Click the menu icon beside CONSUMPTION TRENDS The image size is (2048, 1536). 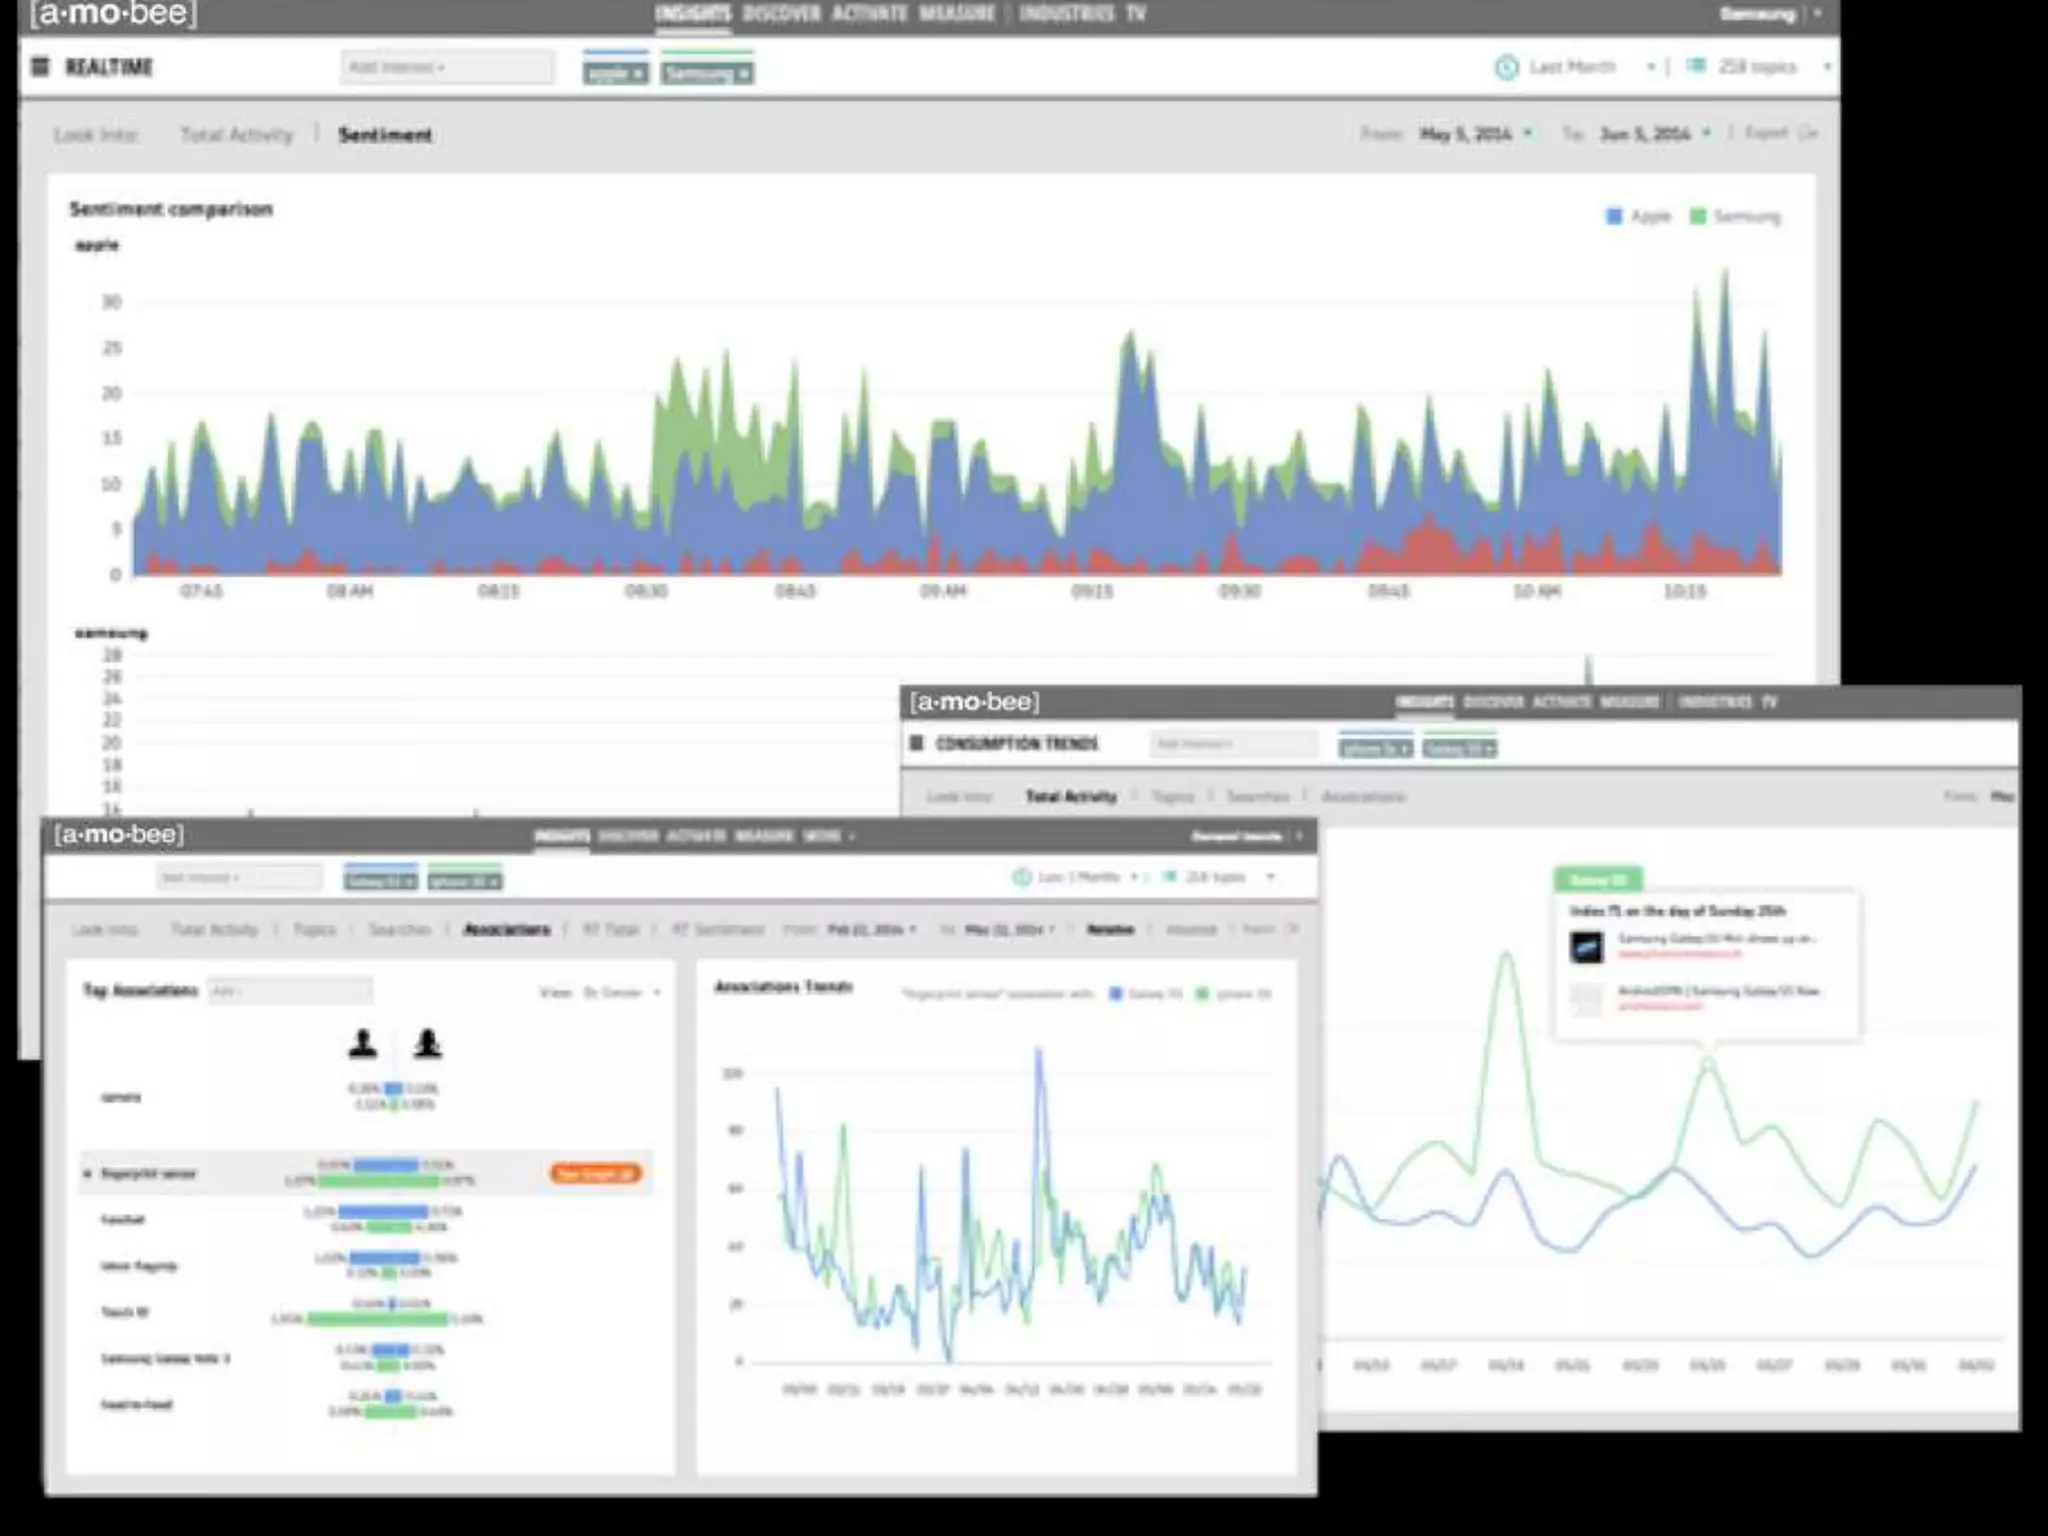pos(916,743)
